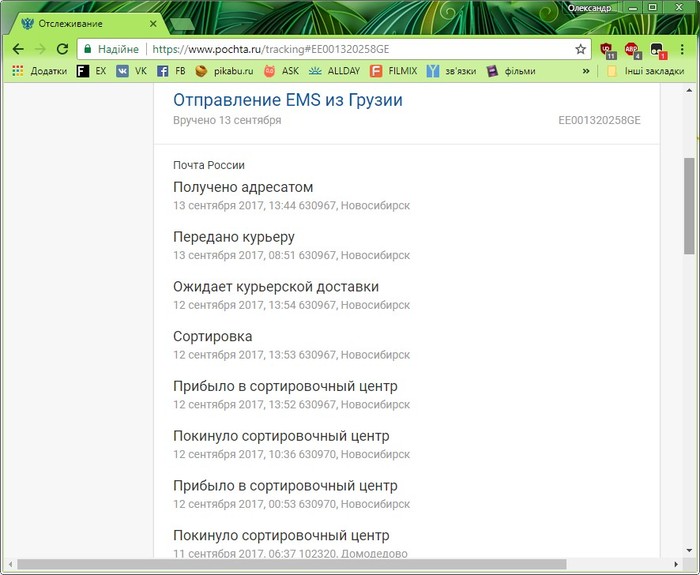Screen dimensions: 700x575
Task: Open the фільми bookmark folder
Action: coord(510,71)
